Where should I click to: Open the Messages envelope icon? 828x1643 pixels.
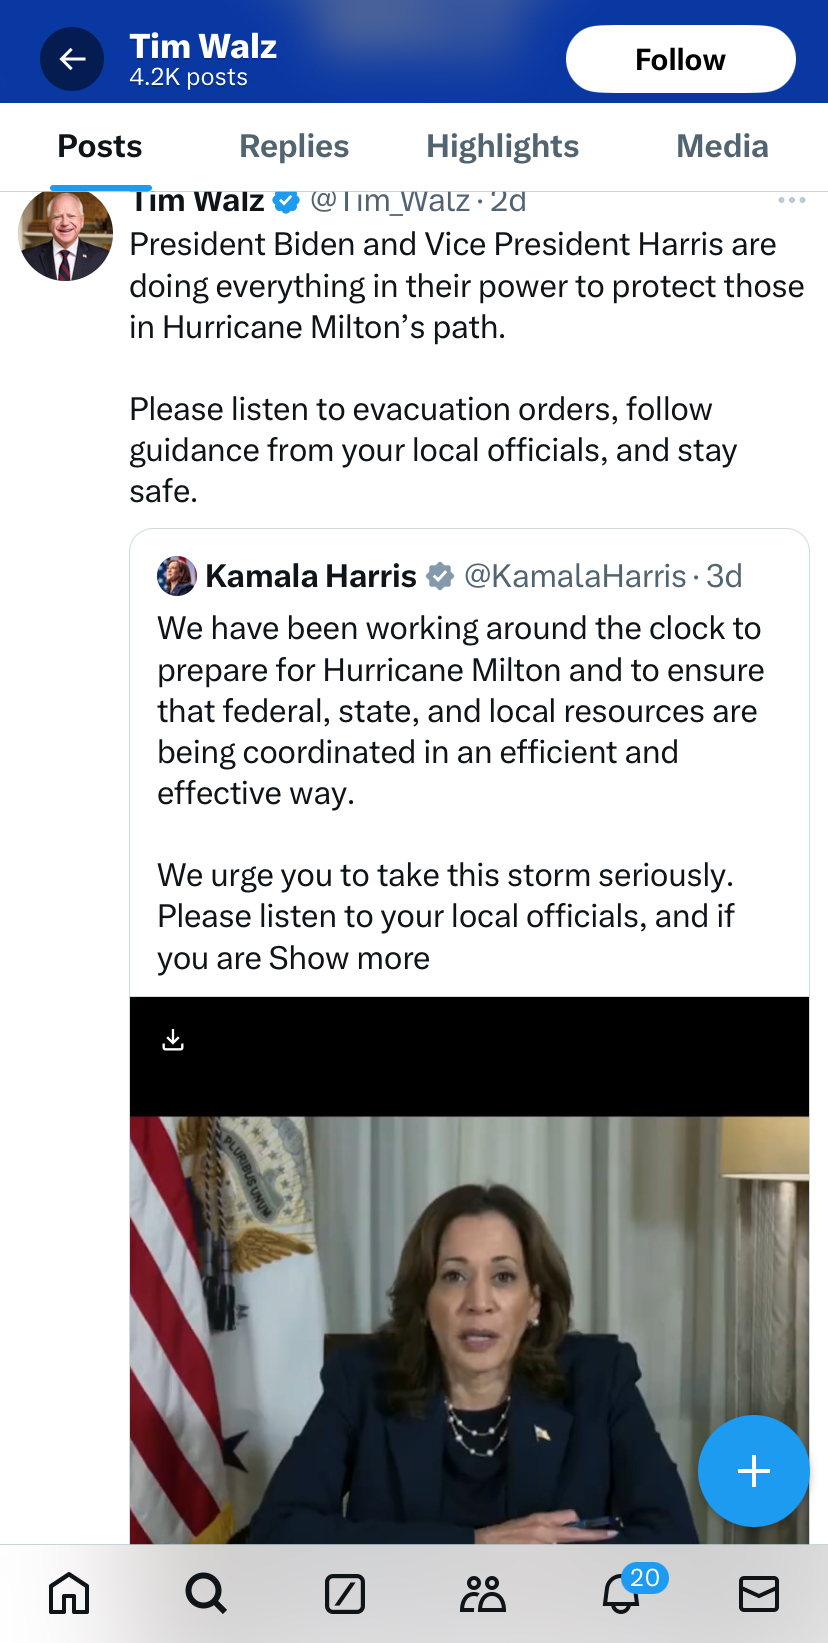pyautogui.click(x=759, y=1593)
